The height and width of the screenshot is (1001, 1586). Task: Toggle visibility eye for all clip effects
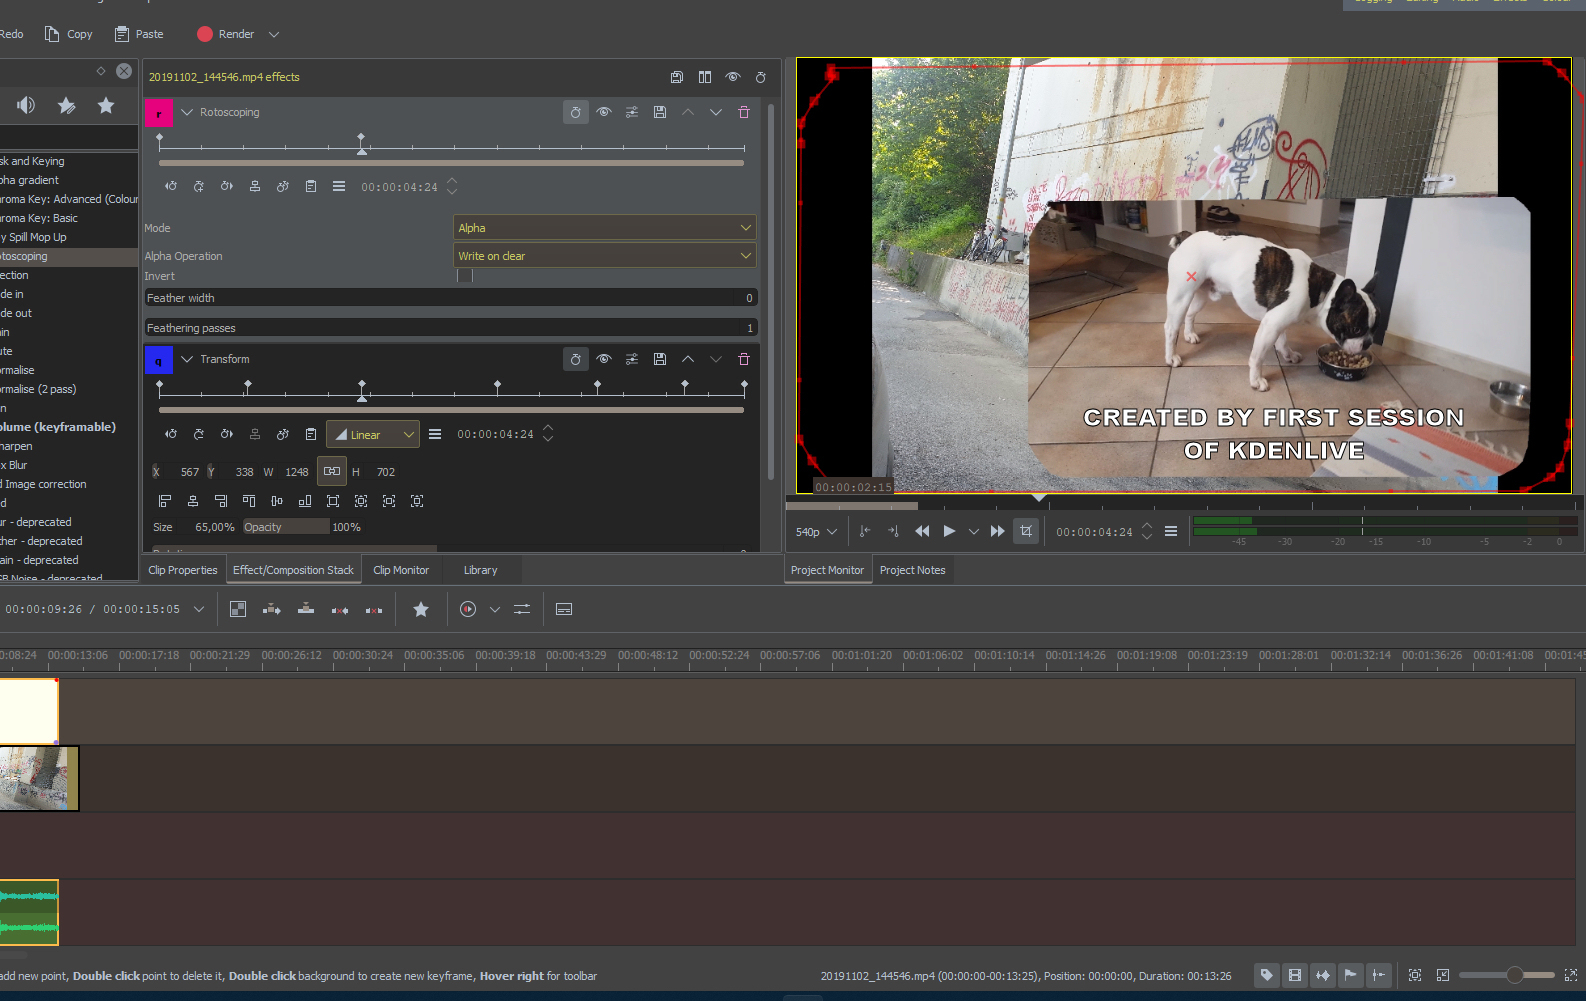(x=733, y=77)
